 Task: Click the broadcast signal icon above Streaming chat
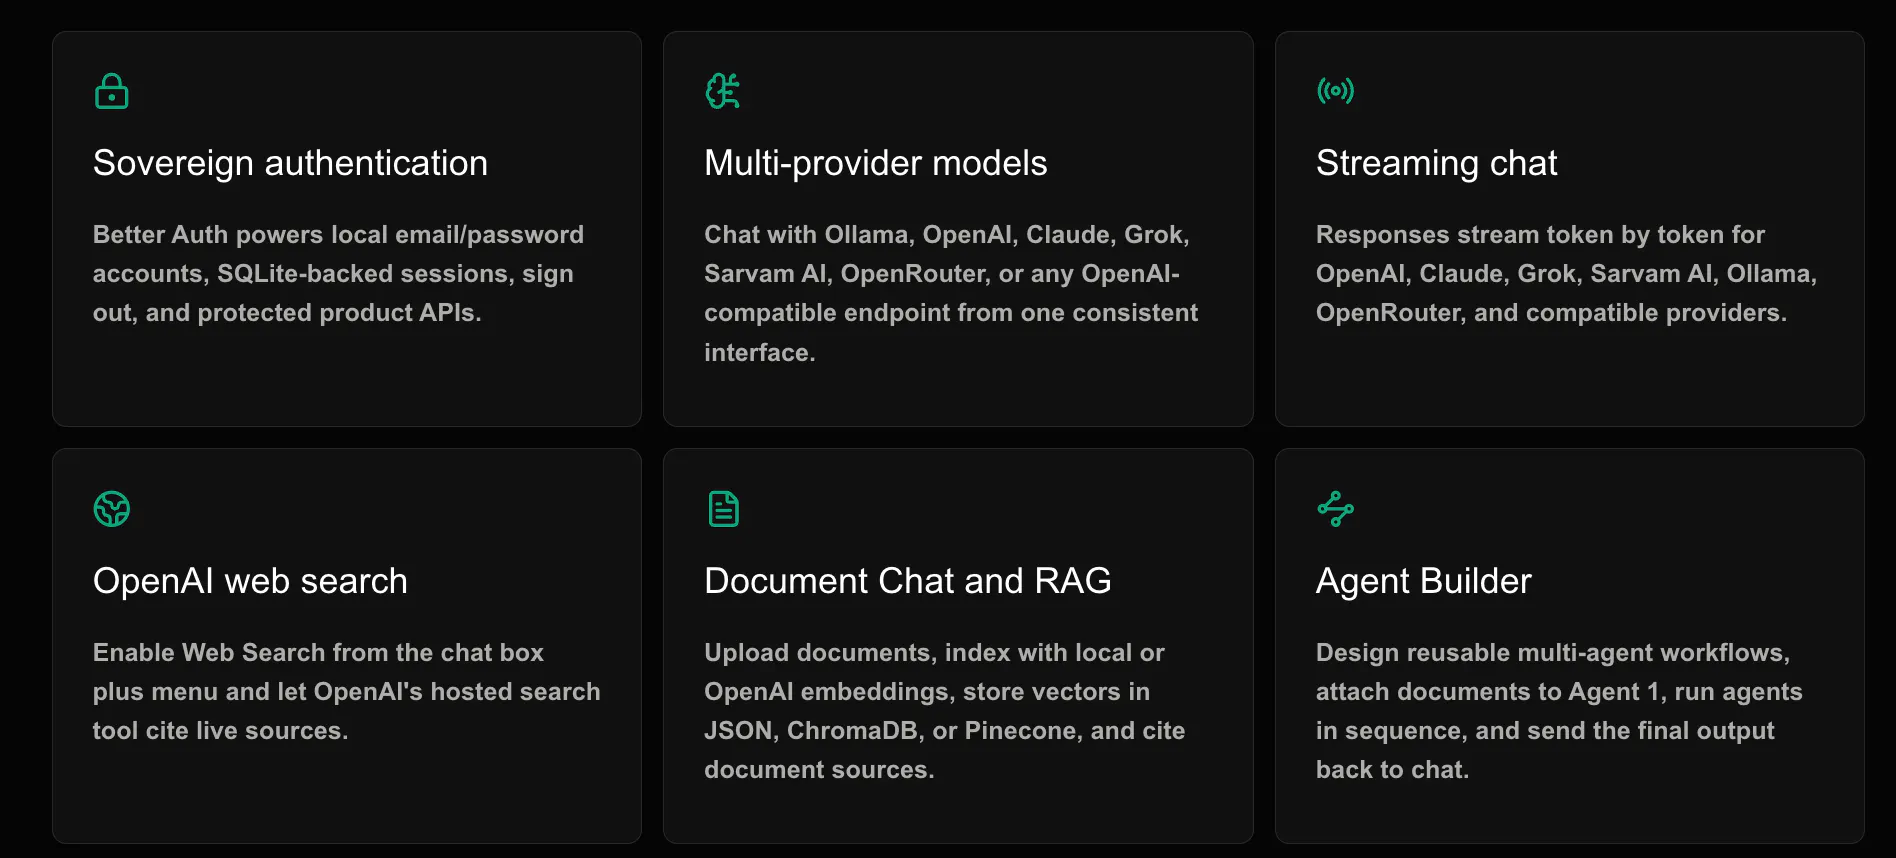[1335, 91]
